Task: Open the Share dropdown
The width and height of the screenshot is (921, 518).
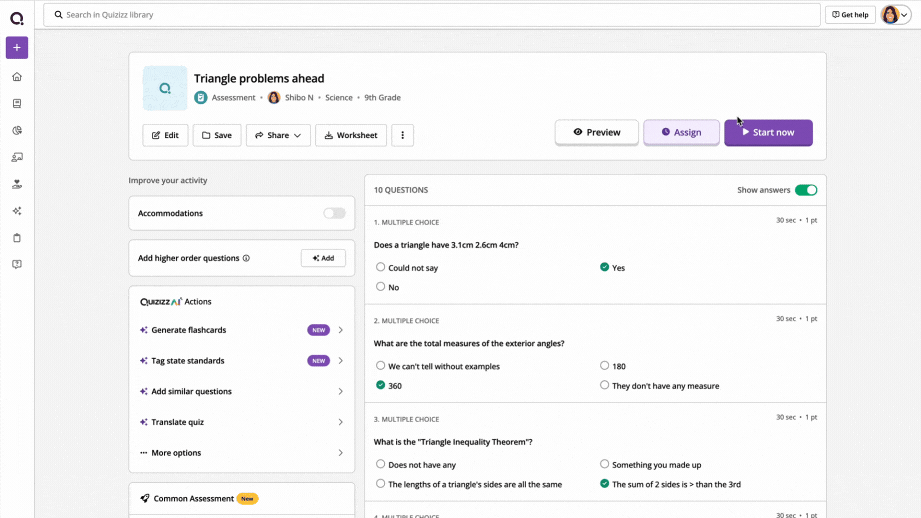Action: pyautogui.click(x=278, y=135)
